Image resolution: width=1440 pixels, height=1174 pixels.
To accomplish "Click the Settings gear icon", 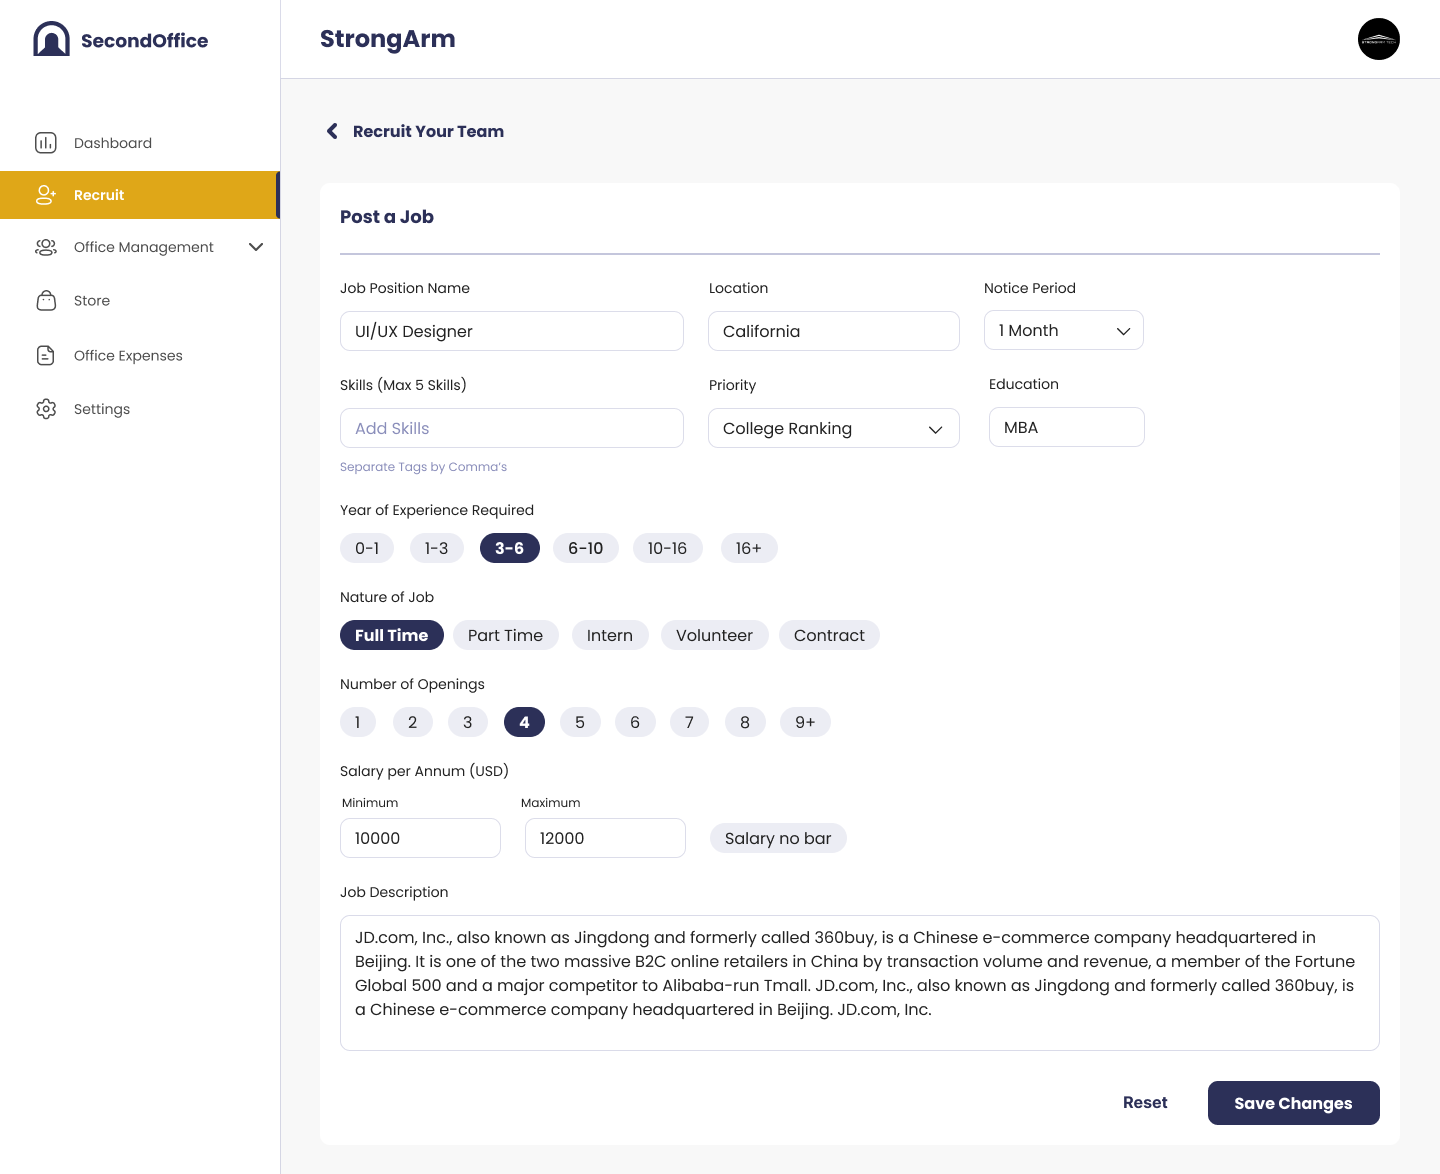I will point(46,409).
